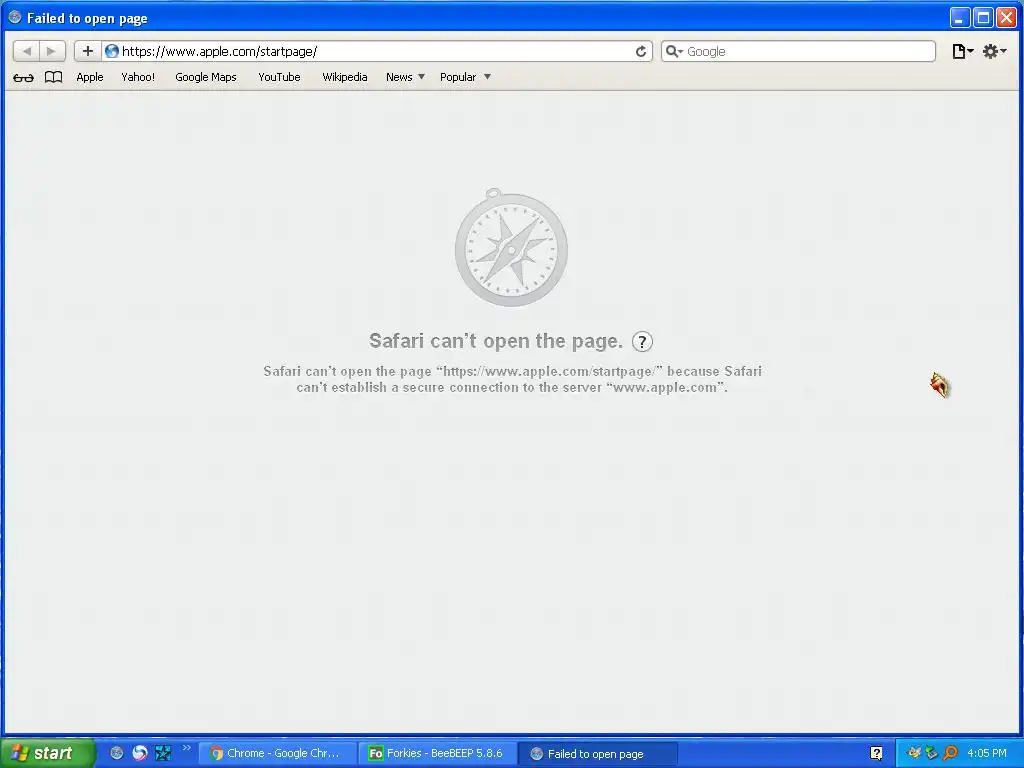1024x768 pixels.
Task: Click the globe site icon in address bar
Action: (112, 51)
